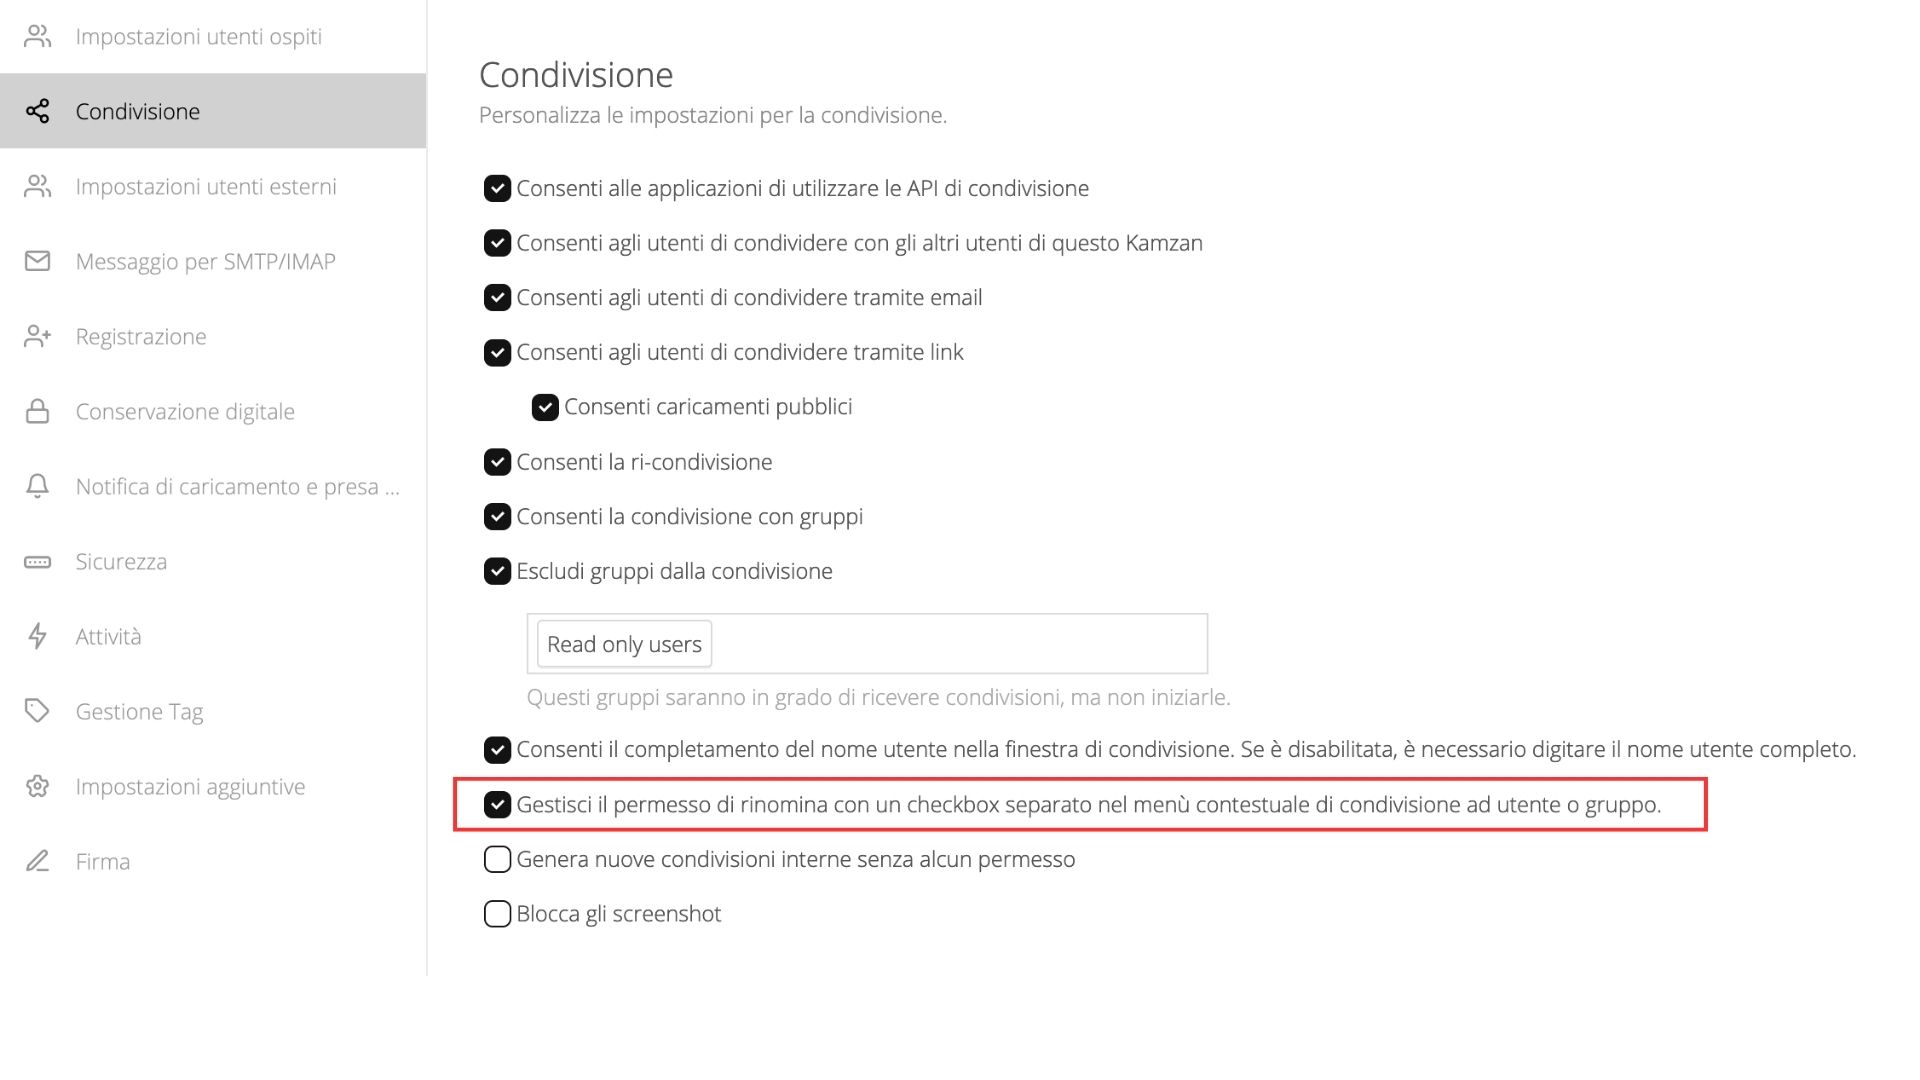Enable Blocca gli screenshot checkbox
Viewport: 1920px width, 1080px height.
click(x=497, y=914)
